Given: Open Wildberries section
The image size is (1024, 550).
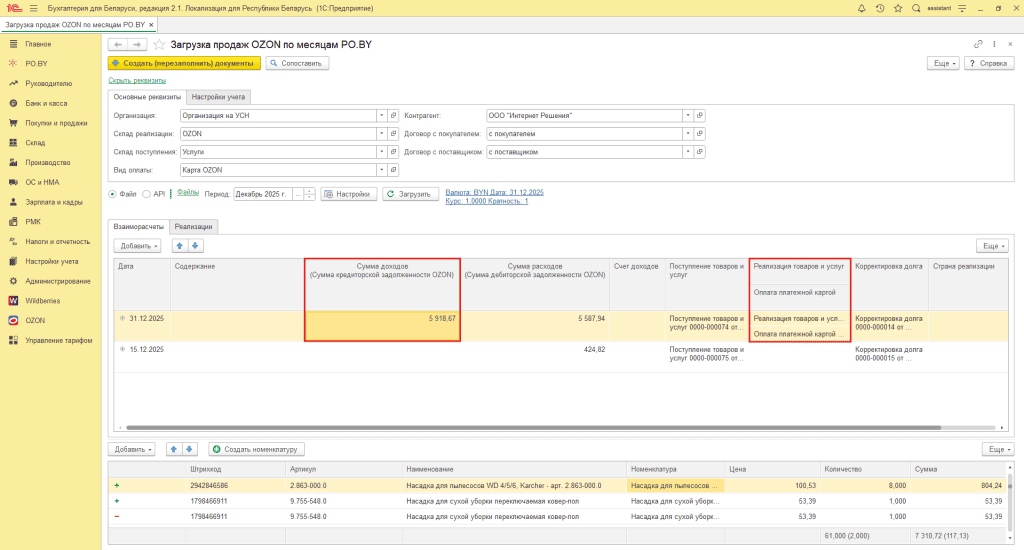Looking at the screenshot, I should (x=42, y=300).
